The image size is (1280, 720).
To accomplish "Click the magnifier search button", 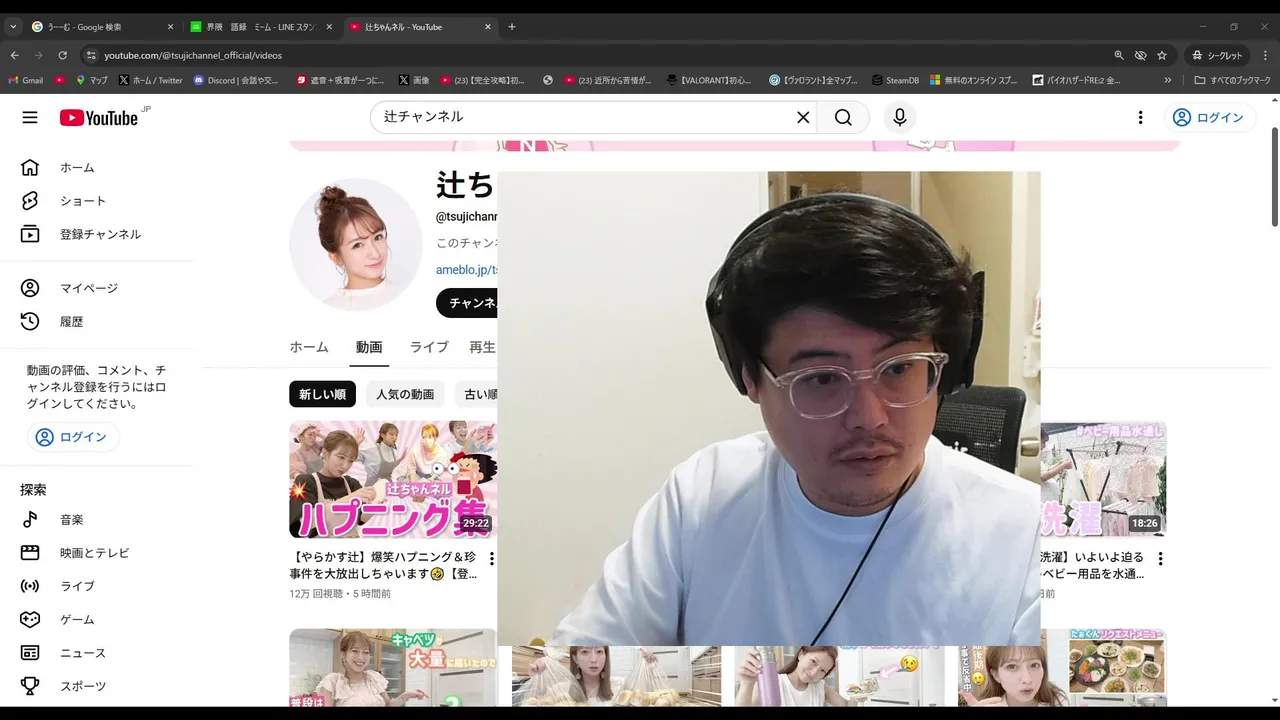I will (843, 117).
